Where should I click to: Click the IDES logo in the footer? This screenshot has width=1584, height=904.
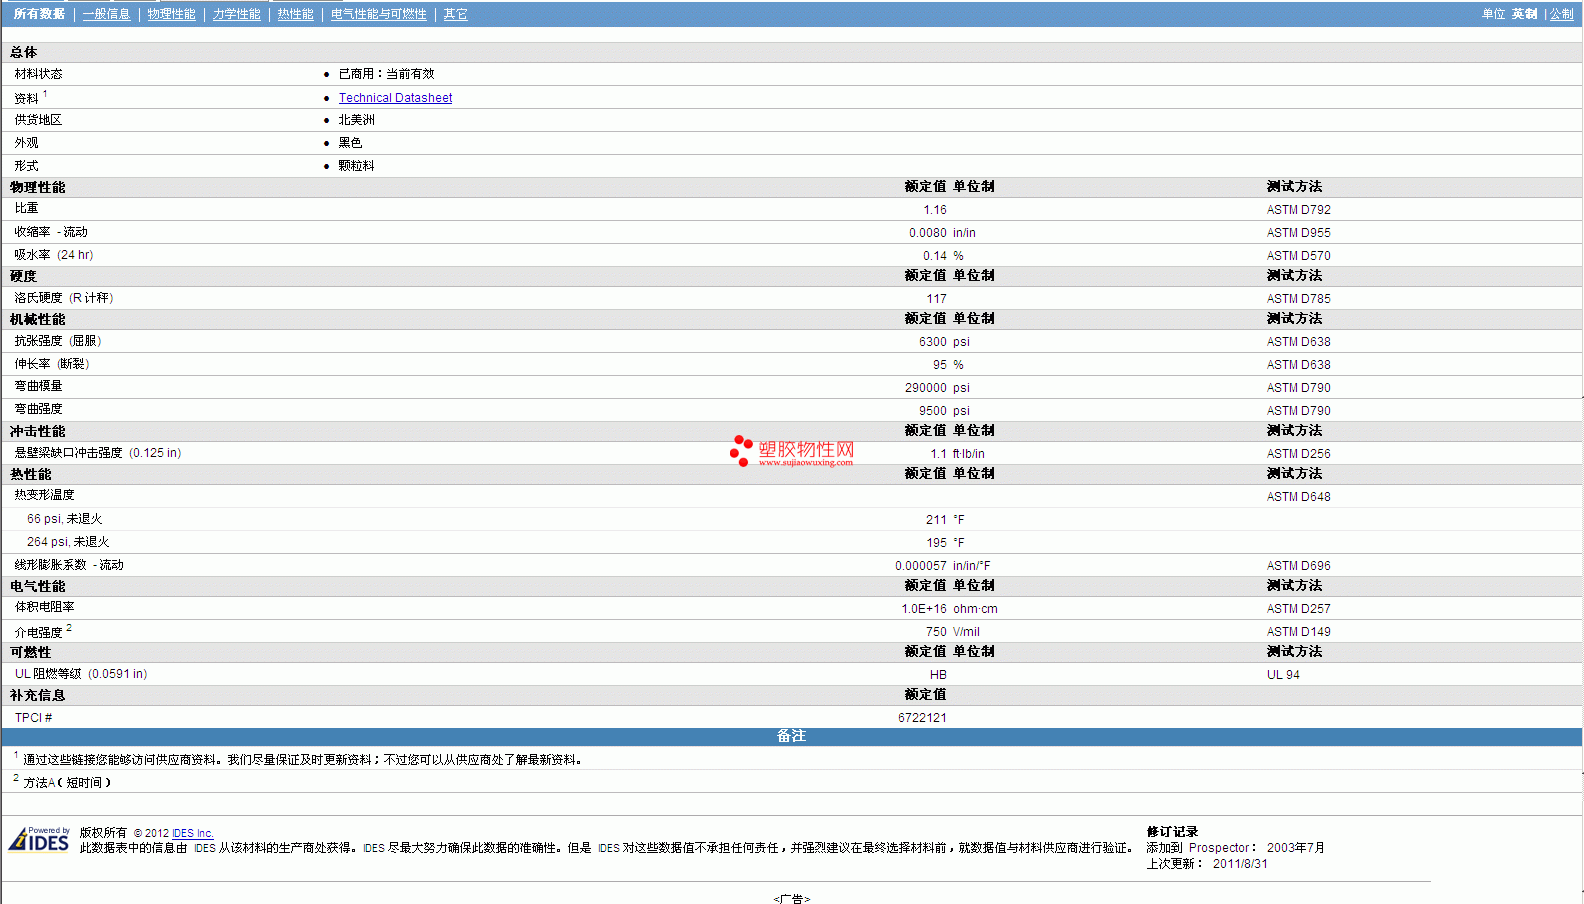[x=39, y=839]
